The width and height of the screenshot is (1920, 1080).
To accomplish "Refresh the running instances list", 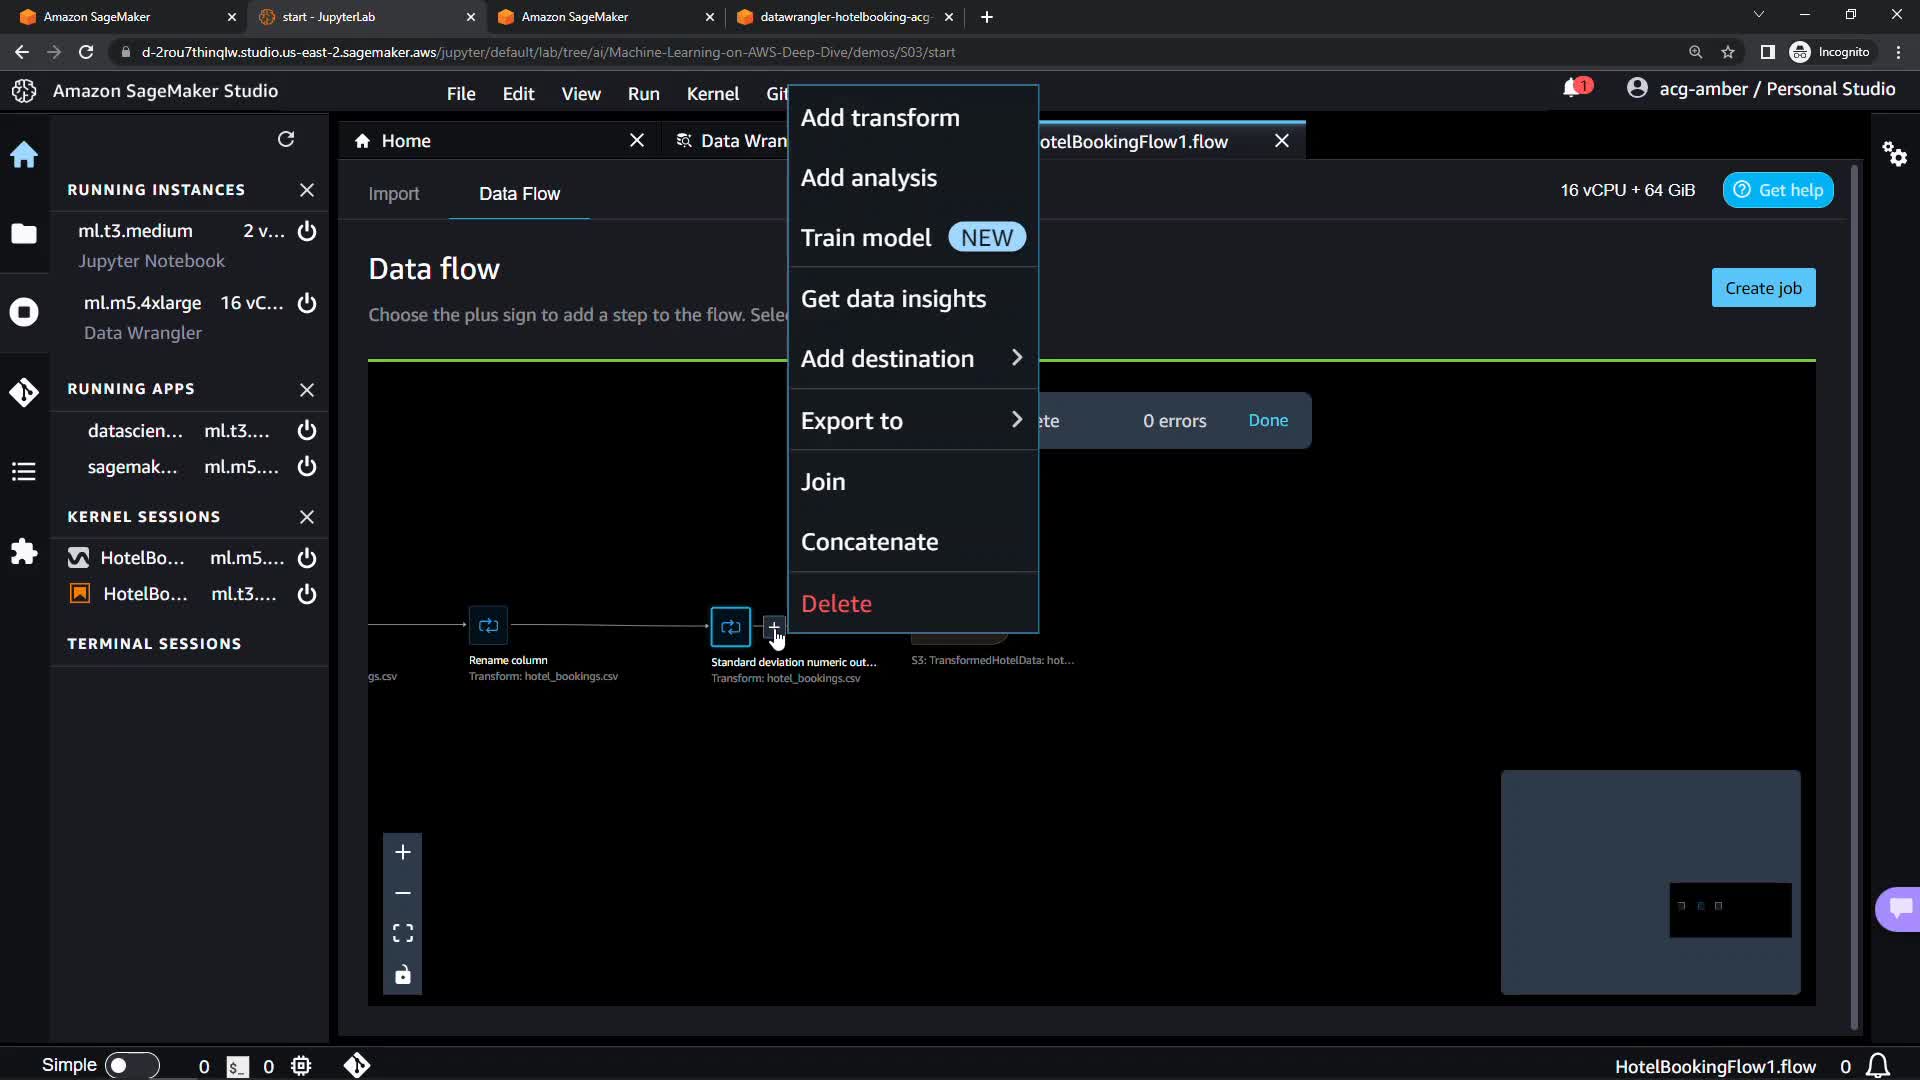I will (x=286, y=139).
